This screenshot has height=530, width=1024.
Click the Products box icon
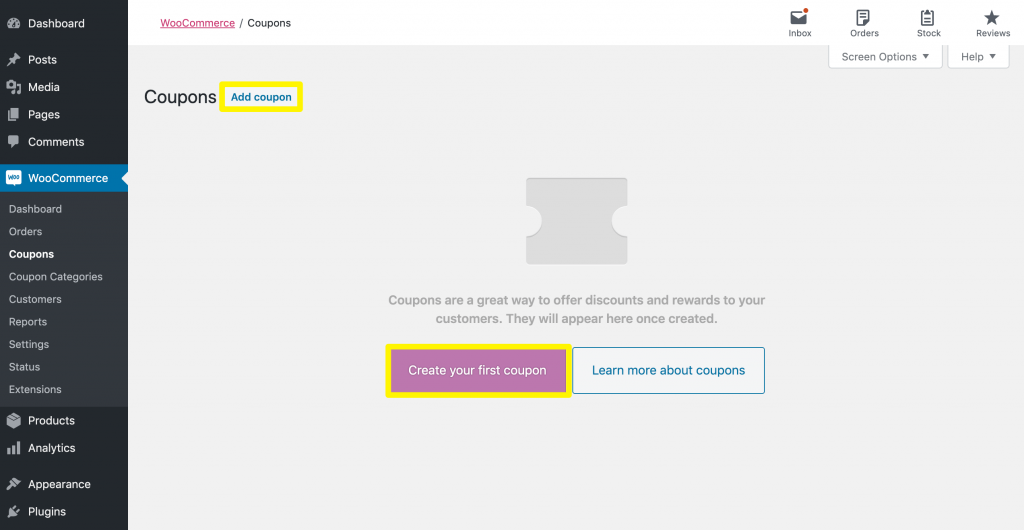click(14, 421)
